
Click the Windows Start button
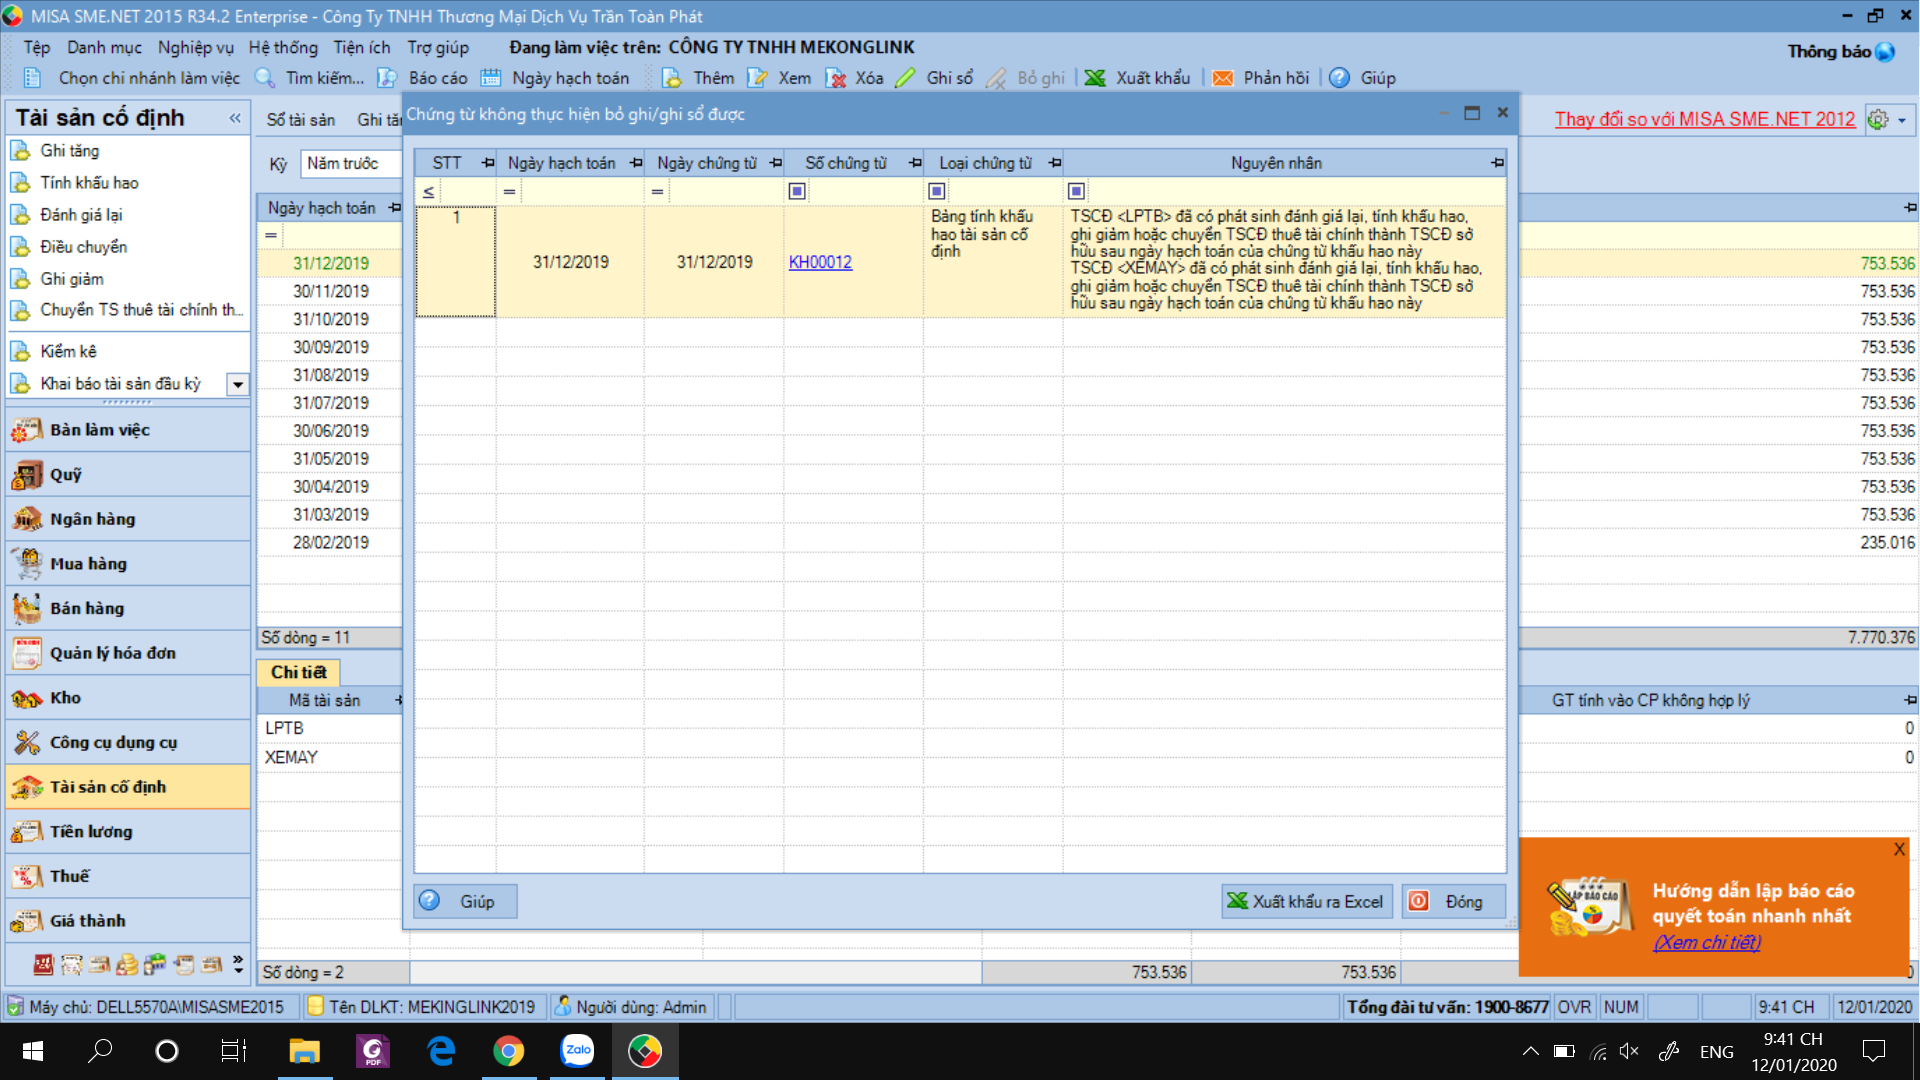32,1051
